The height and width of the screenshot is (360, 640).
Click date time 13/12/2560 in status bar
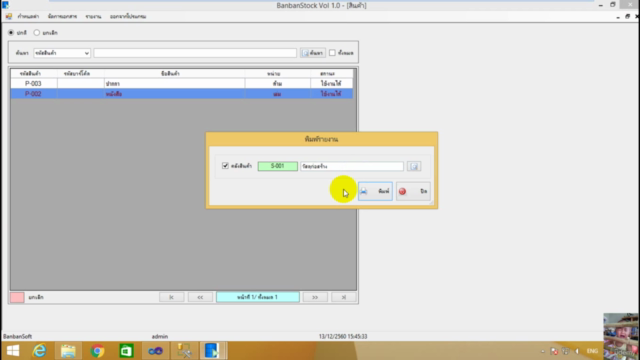tap(343, 336)
